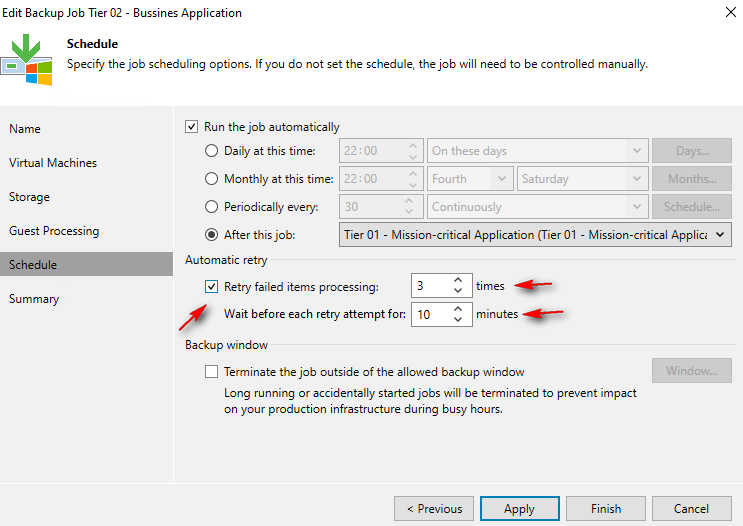This screenshot has height=526, width=743.
Task: Select the Daily at this time option
Action: click(x=211, y=151)
